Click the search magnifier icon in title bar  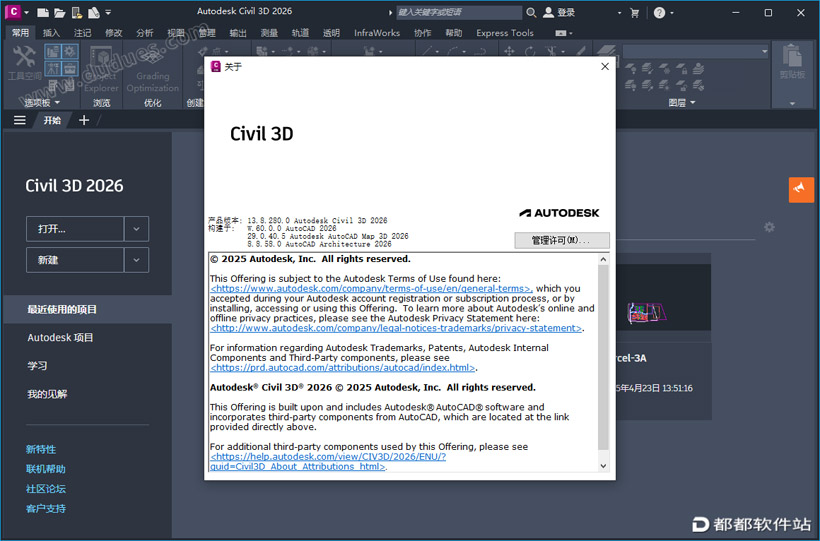click(x=531, y=12)
